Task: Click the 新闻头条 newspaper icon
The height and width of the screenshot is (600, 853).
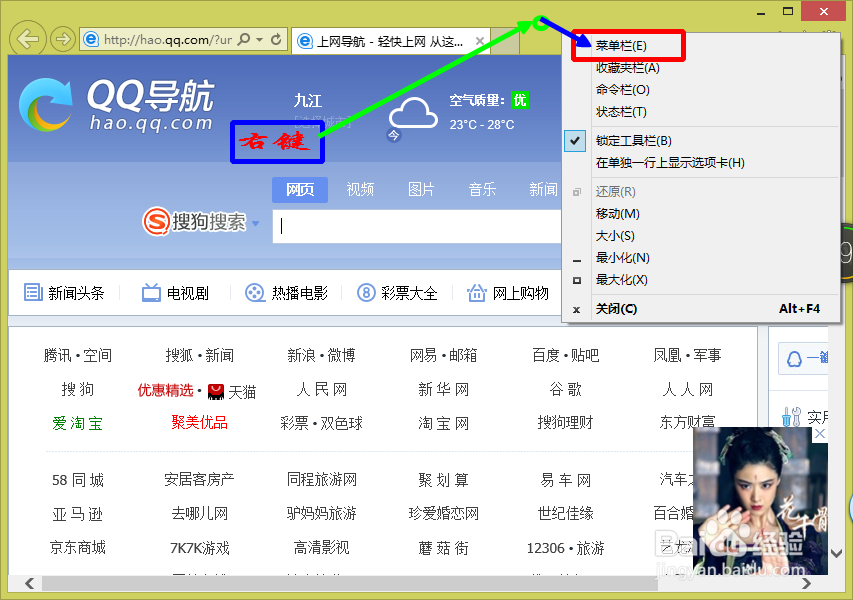Action: [33, 293]
